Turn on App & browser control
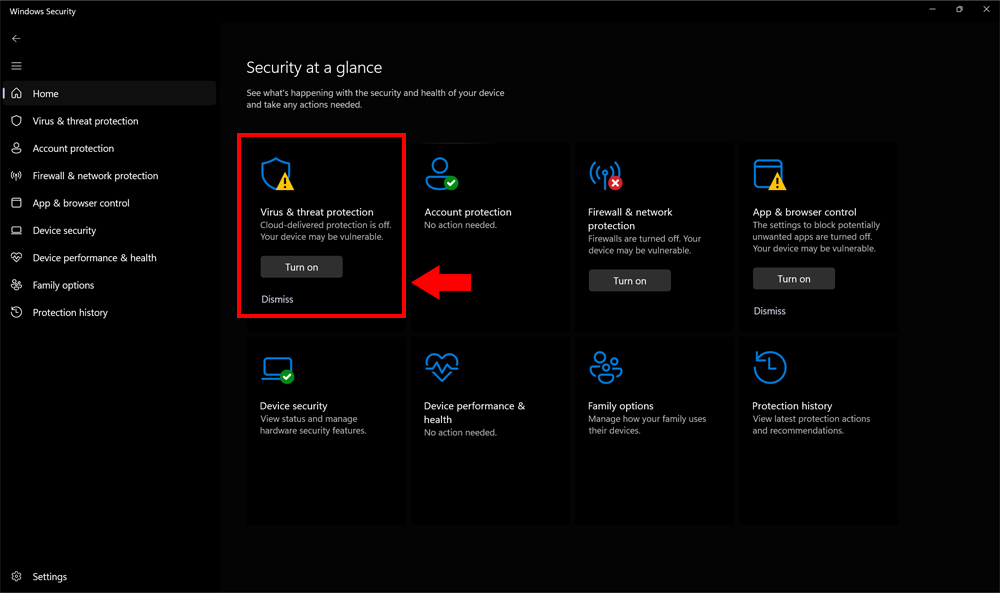The height and width of the screenshot is (593, 1000). click(x=793, y=279)
